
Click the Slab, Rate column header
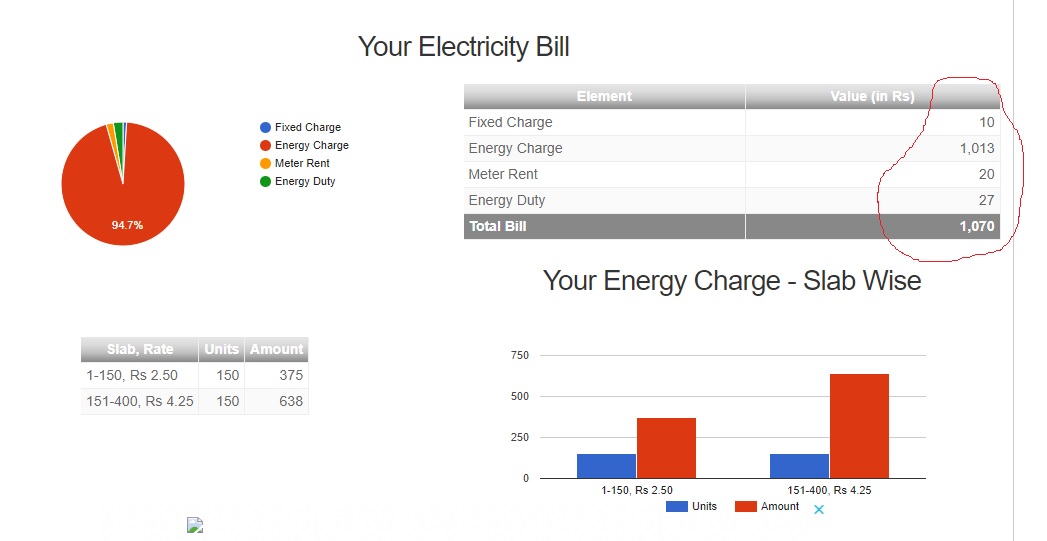pos(140,349)
